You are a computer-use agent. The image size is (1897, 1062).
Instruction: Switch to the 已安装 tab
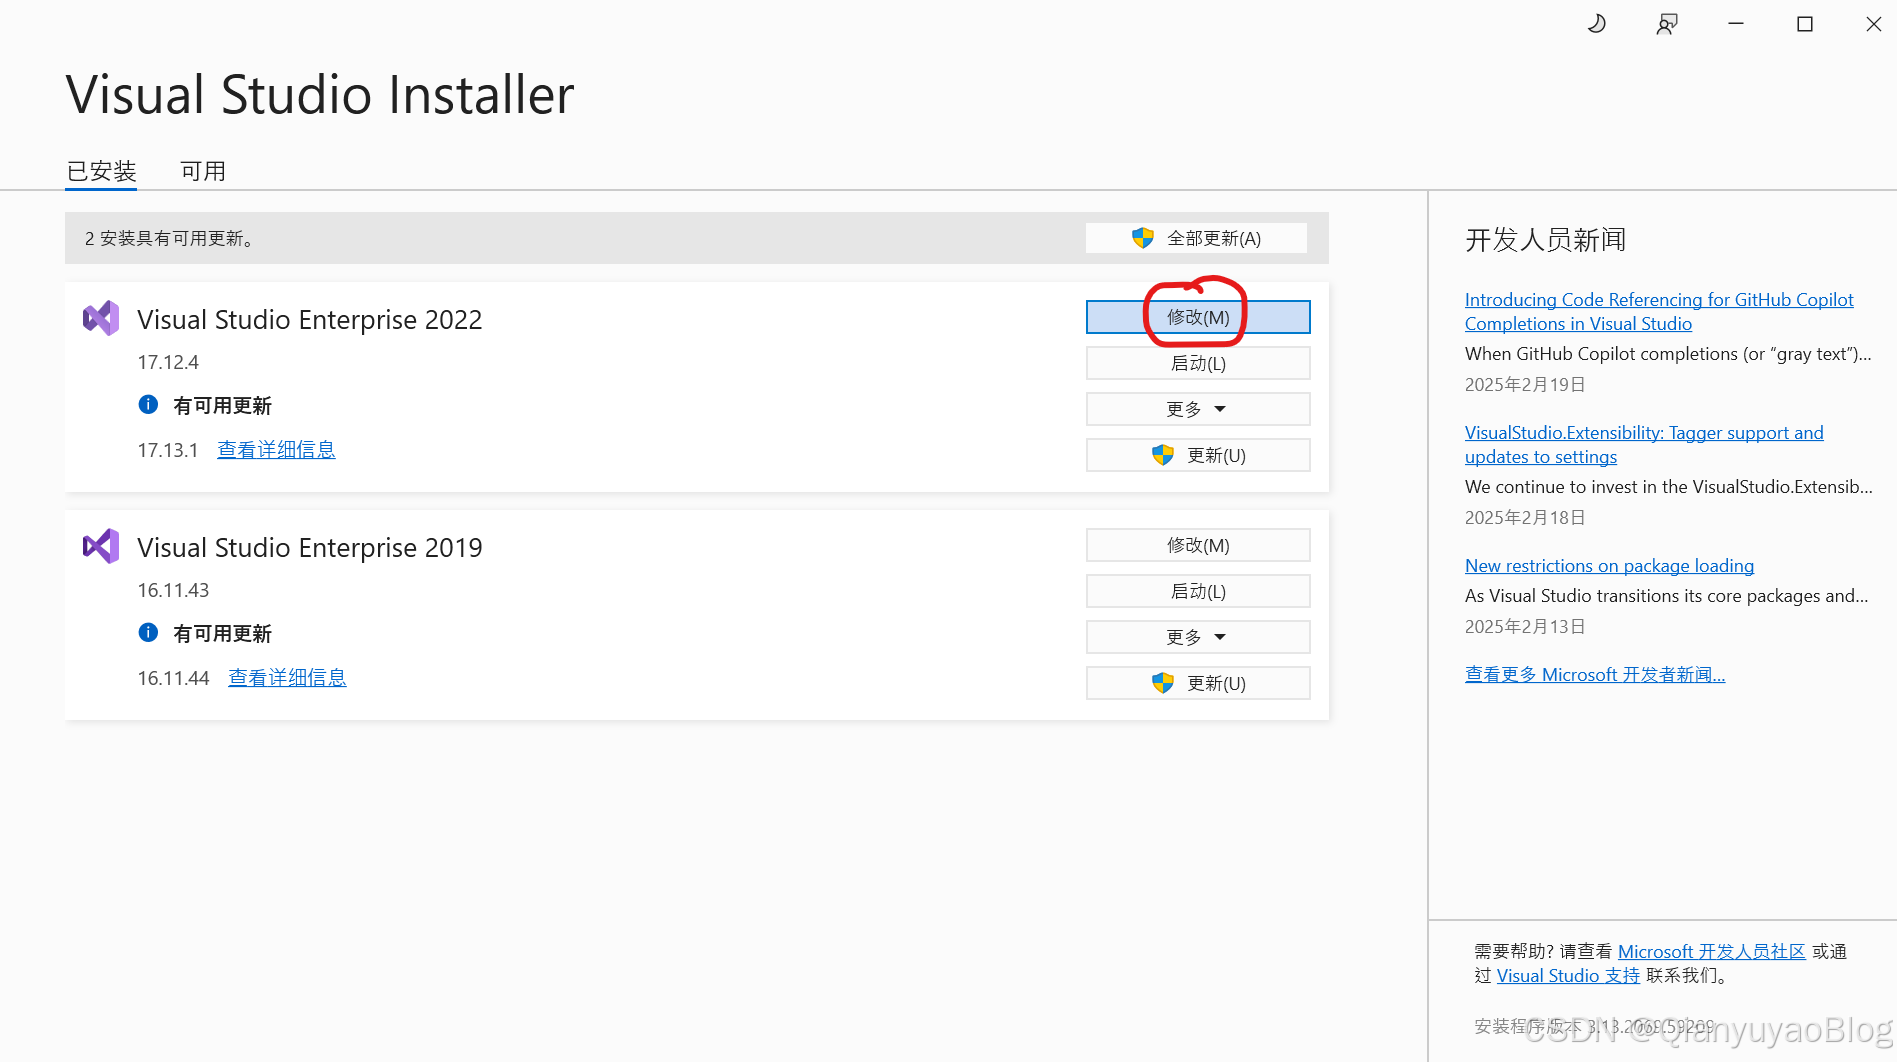101,171
